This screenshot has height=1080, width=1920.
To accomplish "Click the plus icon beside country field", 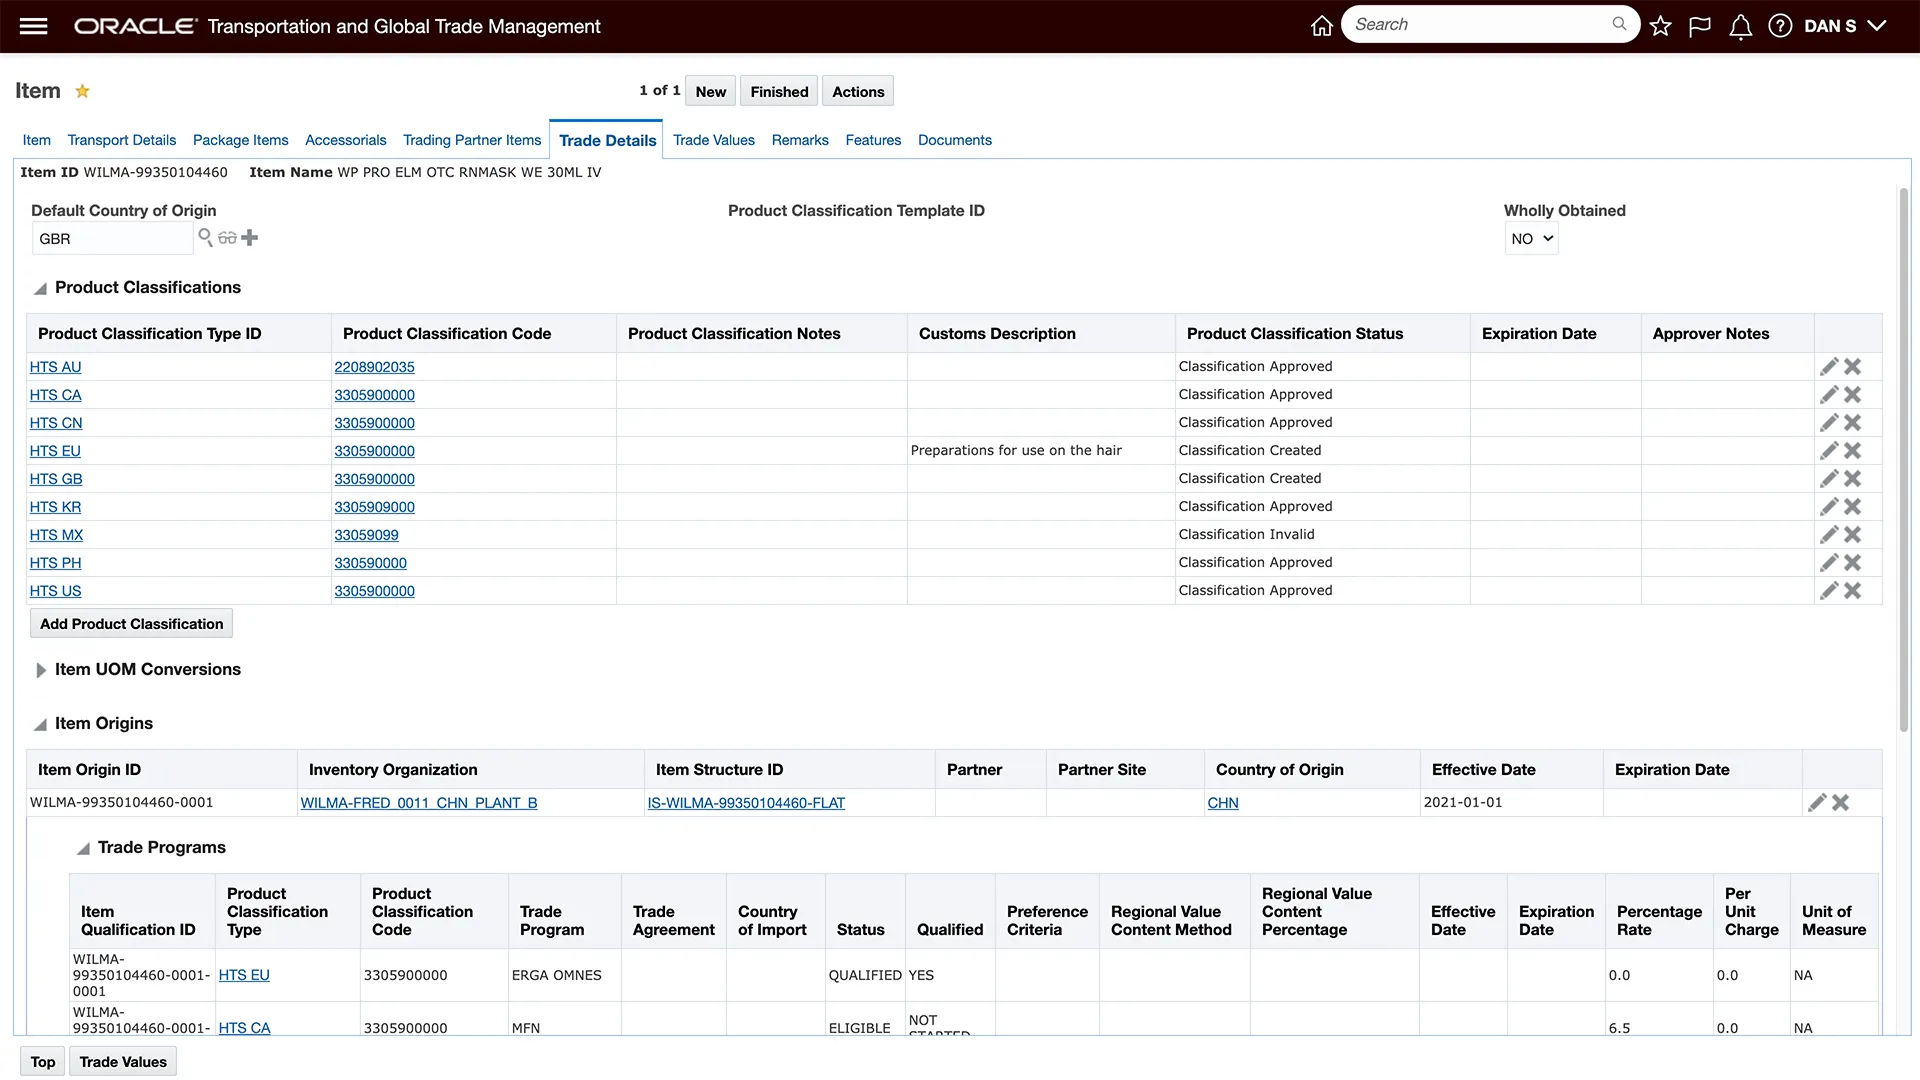I will (250, 237).
